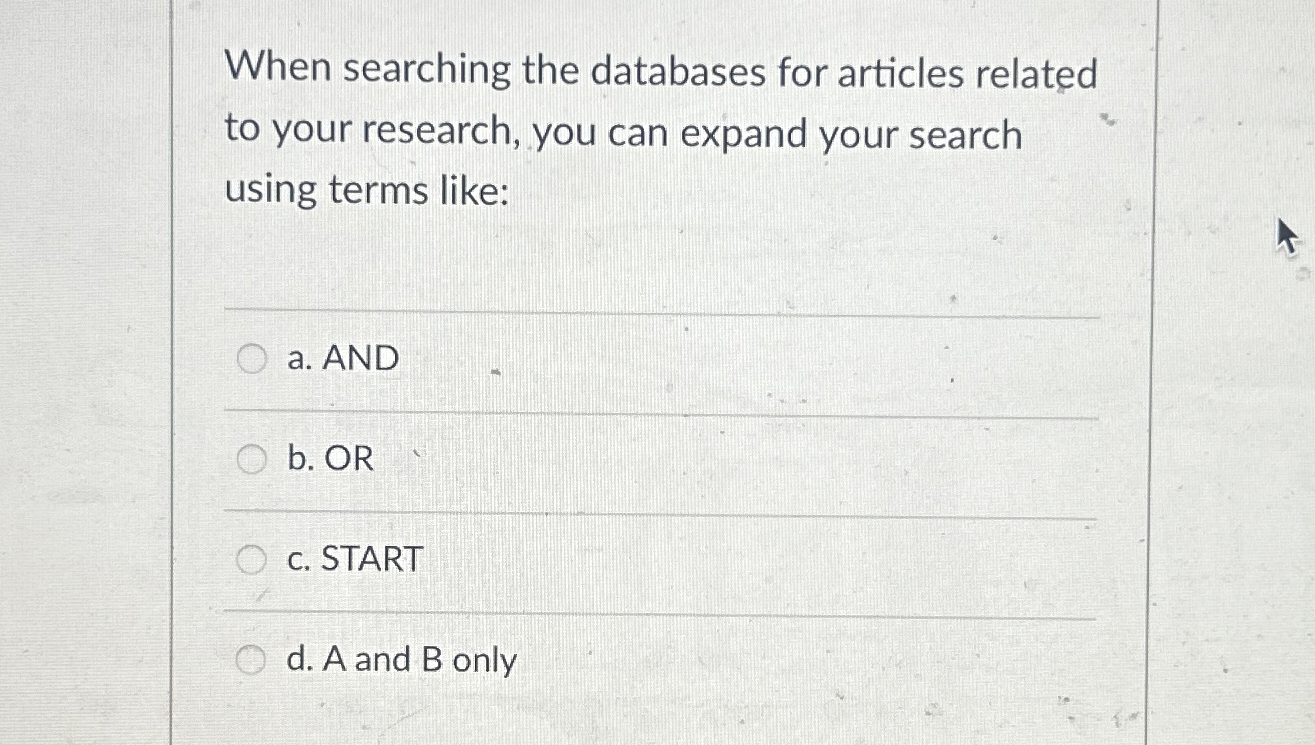Click the answer text "d. A and B only"

coord(400,658)
